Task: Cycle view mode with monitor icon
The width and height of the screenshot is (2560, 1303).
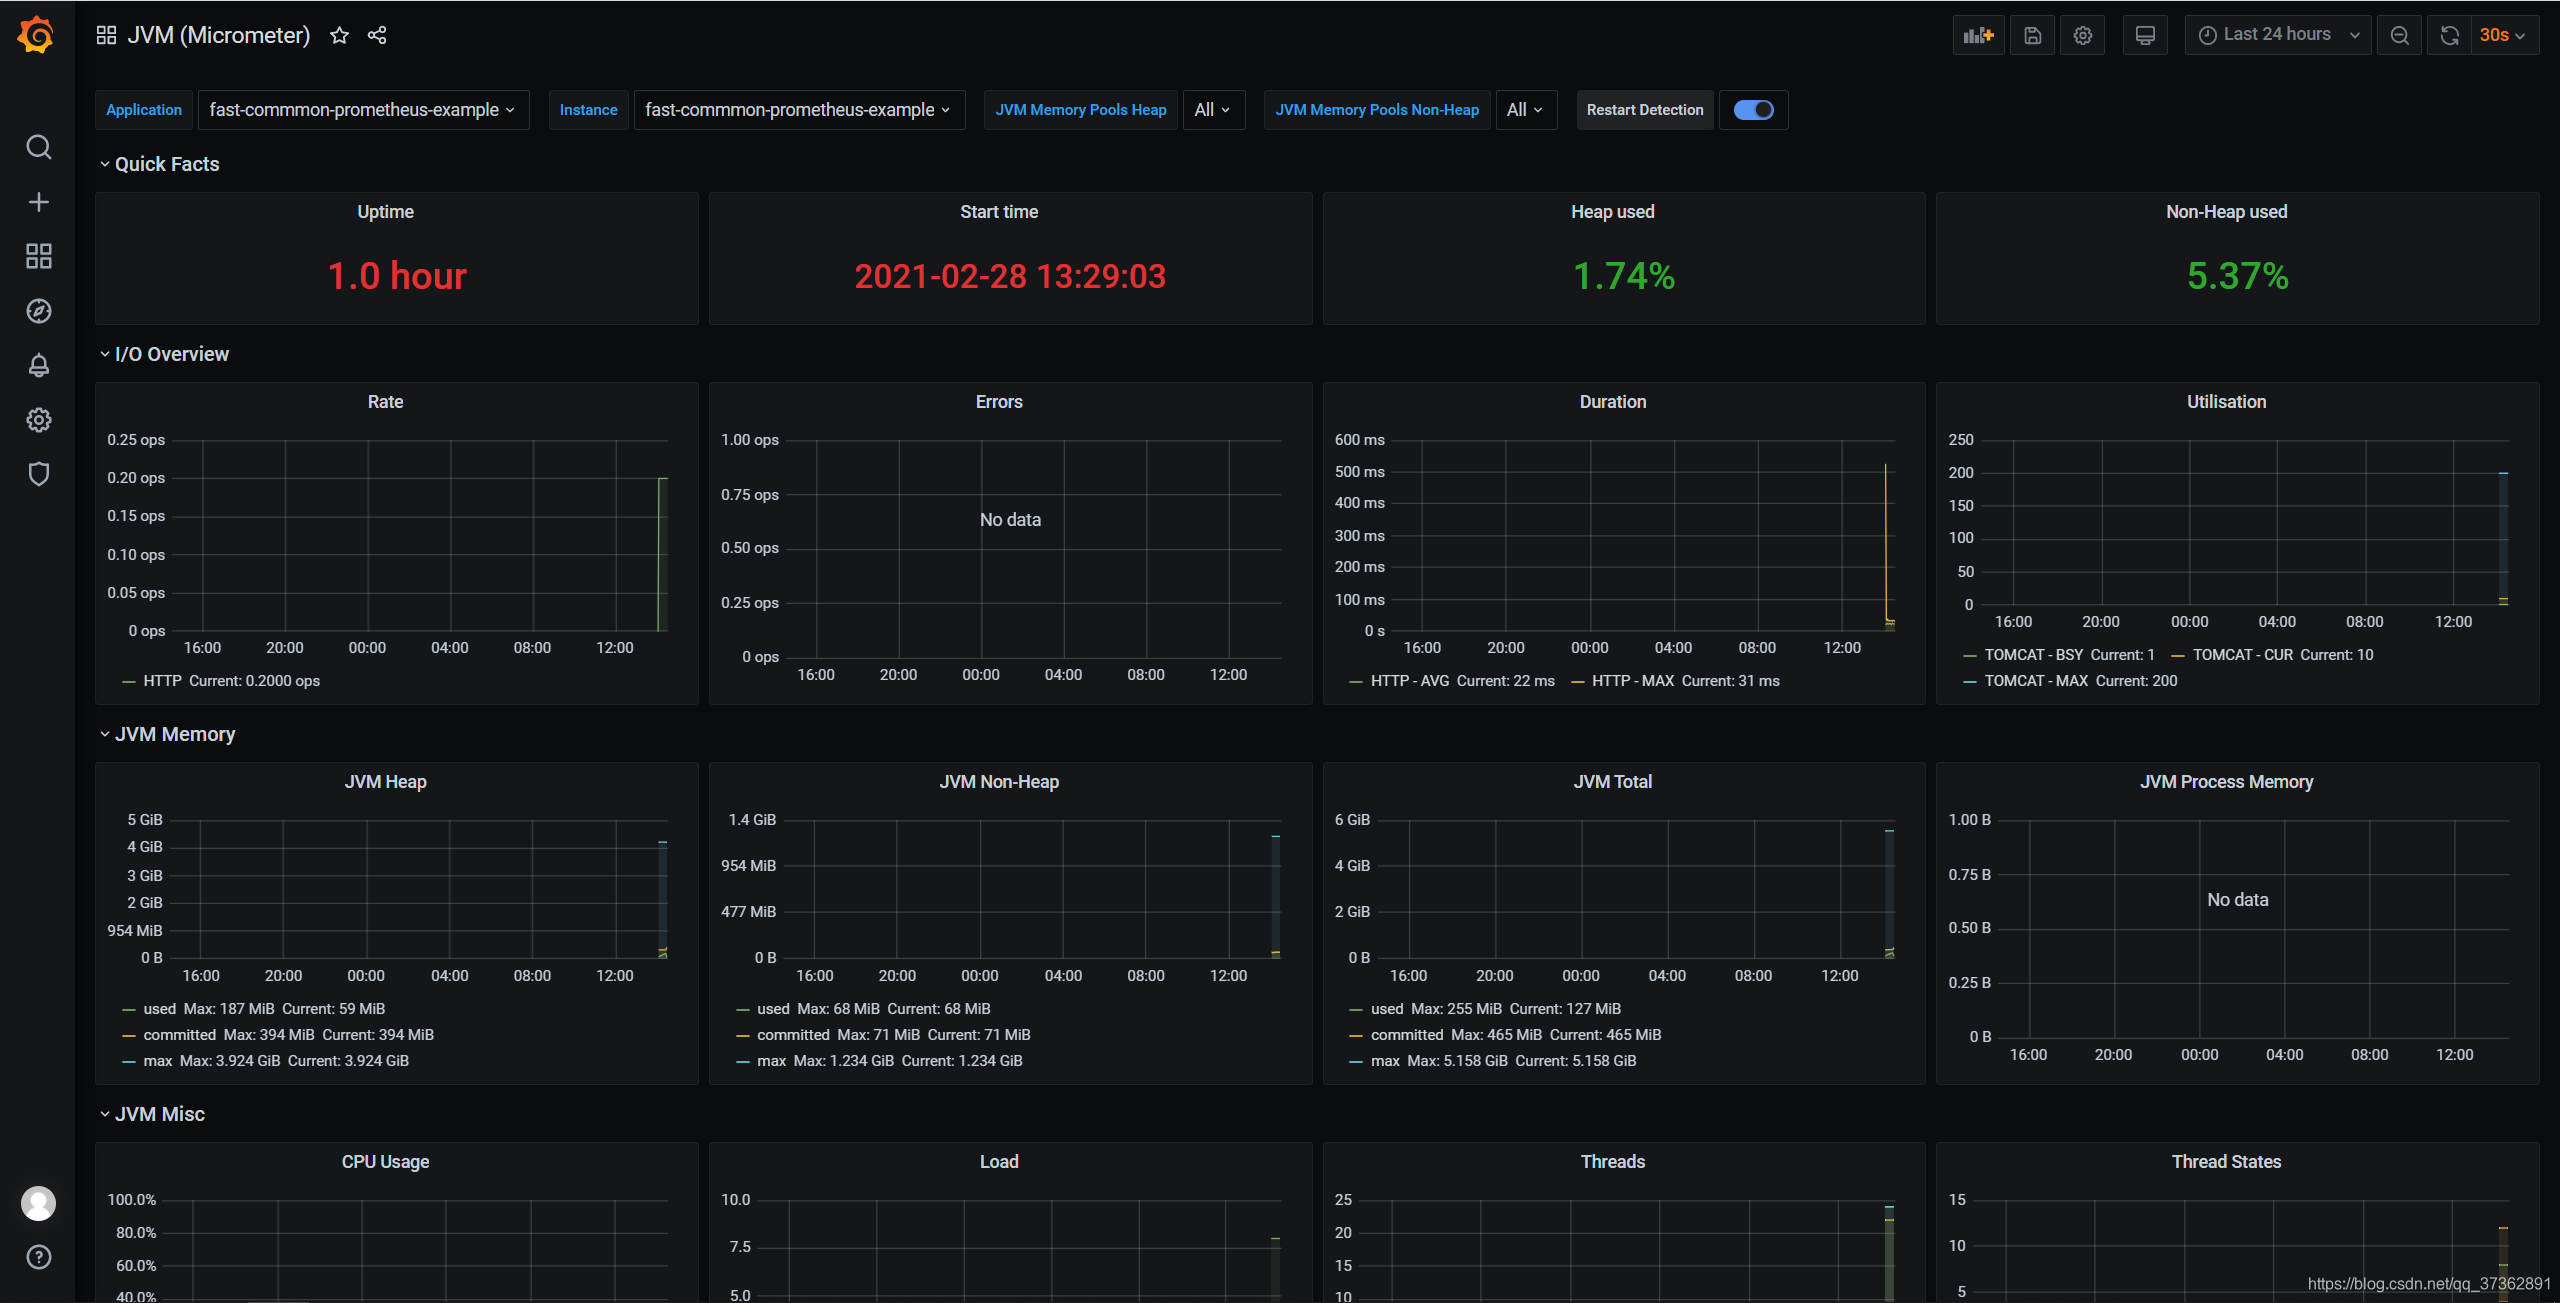Action: click(x=2145, y=35)
